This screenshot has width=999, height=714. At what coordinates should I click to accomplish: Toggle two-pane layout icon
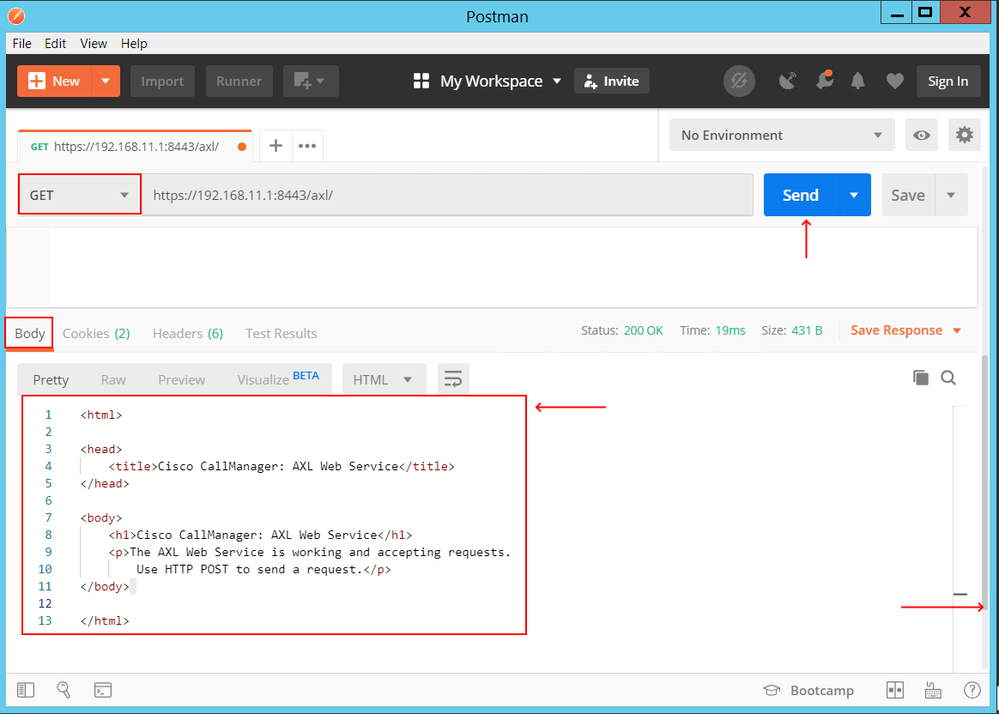[895, 690]
